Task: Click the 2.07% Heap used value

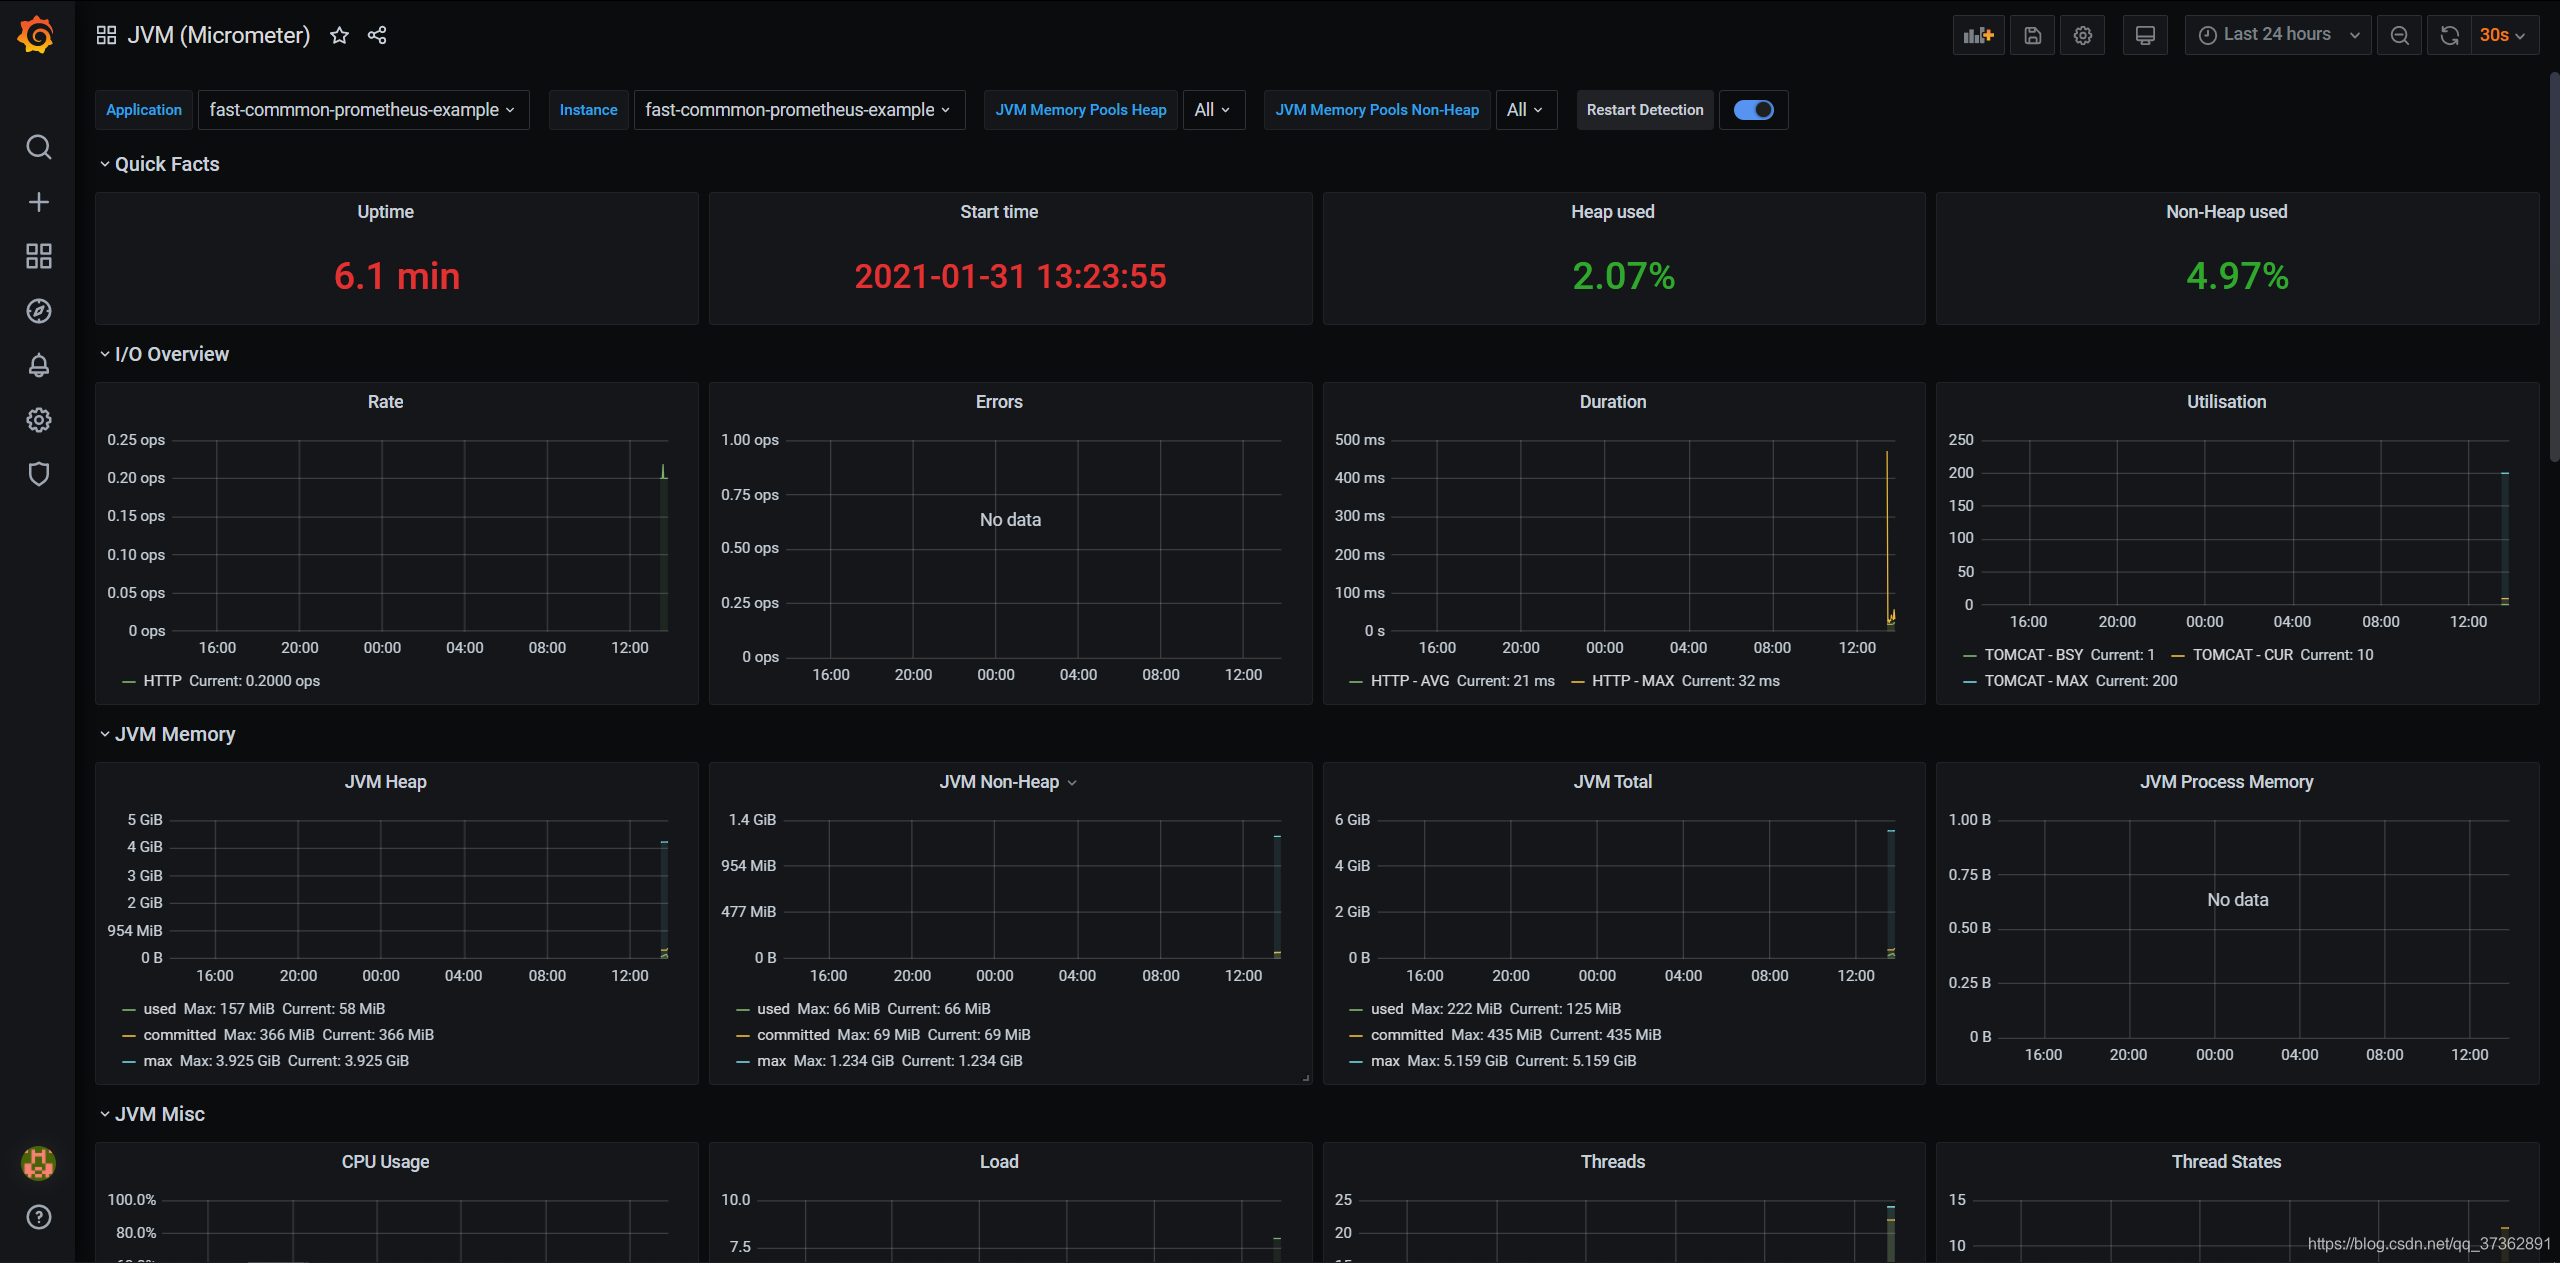Action: (x=1624, y=276)
